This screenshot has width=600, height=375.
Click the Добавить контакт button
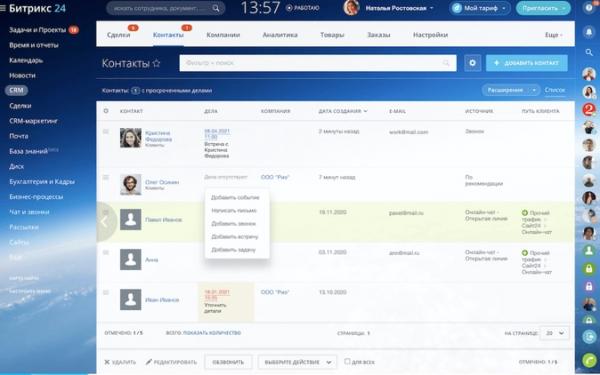527,63
